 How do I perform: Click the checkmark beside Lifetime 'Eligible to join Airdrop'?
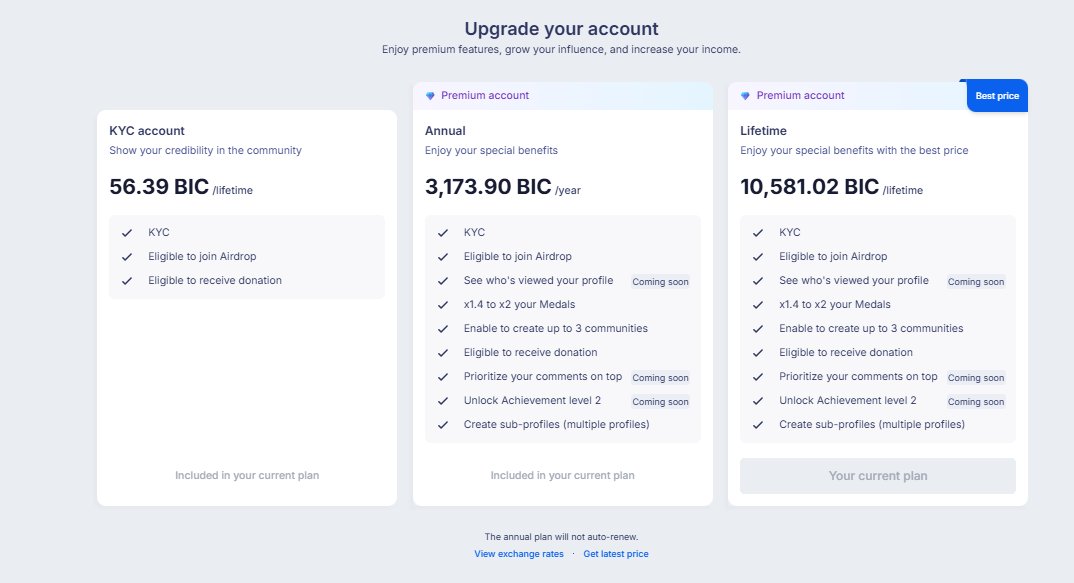pos(758,257)
